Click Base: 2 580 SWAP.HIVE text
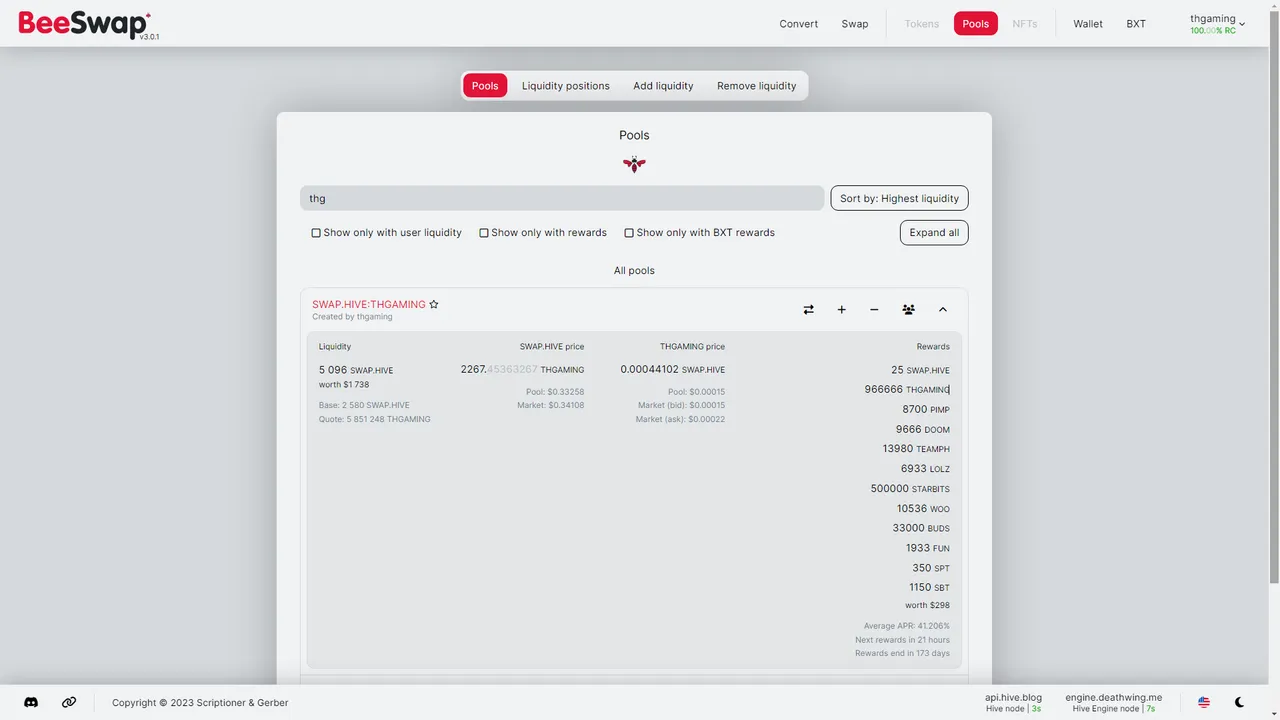The image size is (1280, 720). click(364, 405)
